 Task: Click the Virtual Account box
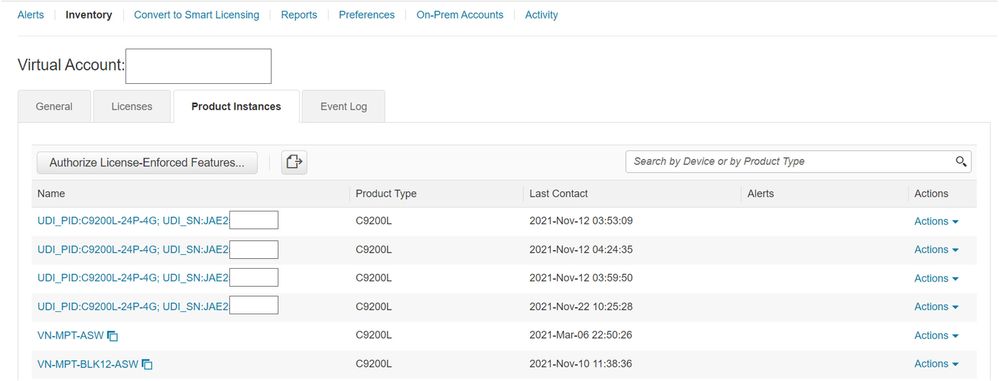coord(198,66)
